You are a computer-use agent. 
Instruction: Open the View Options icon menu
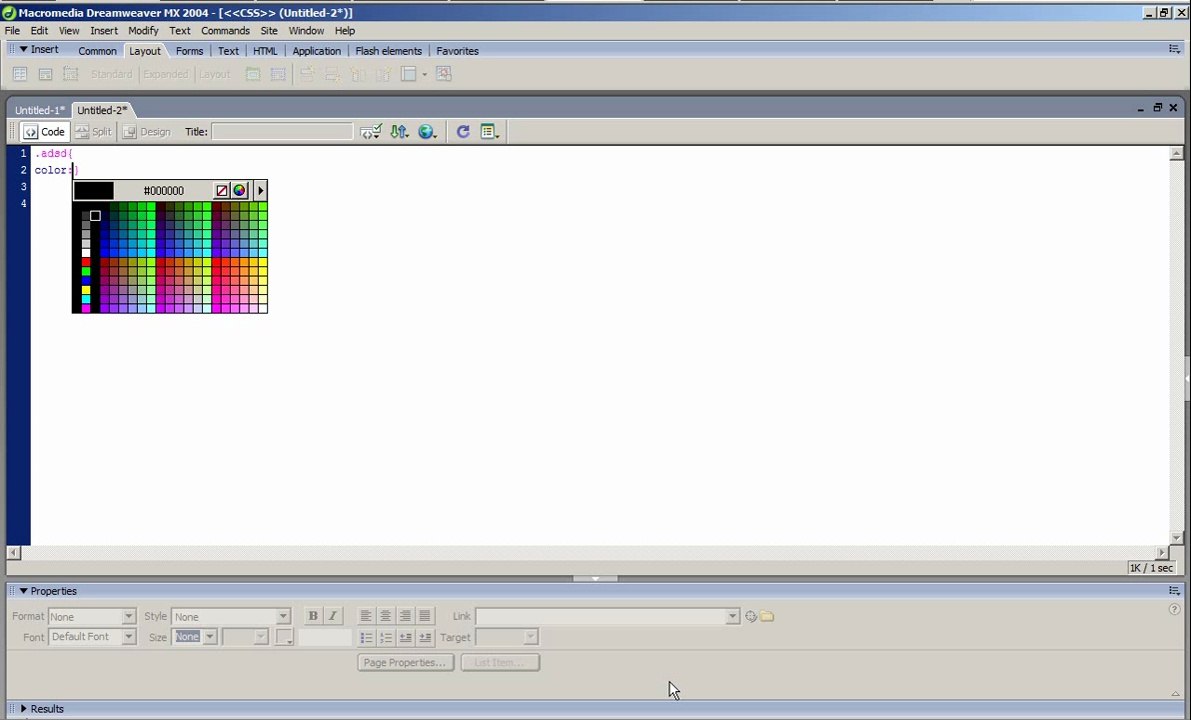(490, 131)
